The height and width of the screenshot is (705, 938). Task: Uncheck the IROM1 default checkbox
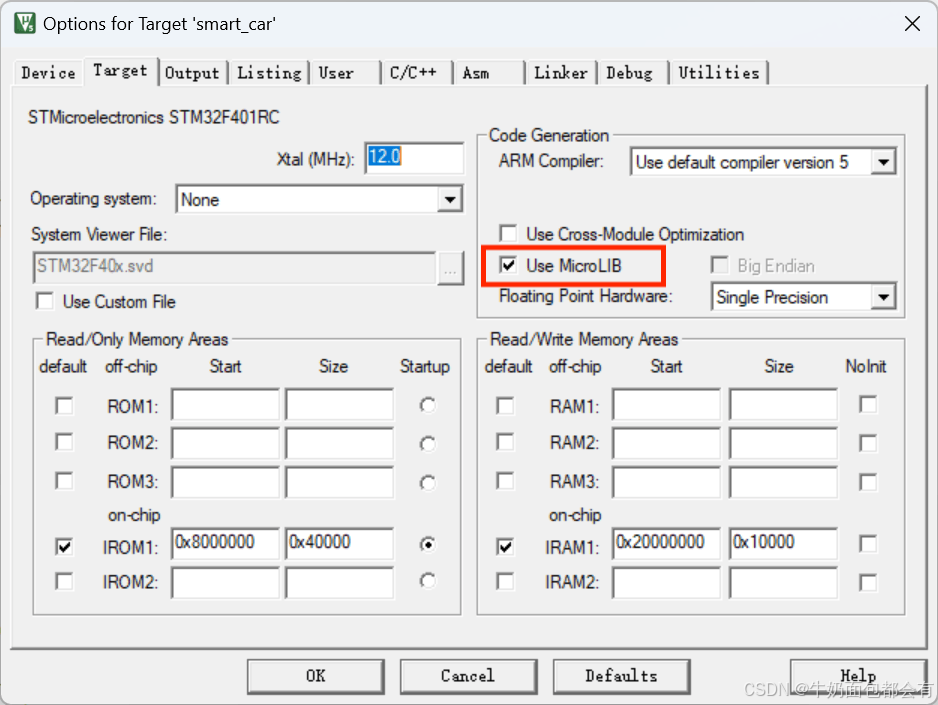pos(64,546)
